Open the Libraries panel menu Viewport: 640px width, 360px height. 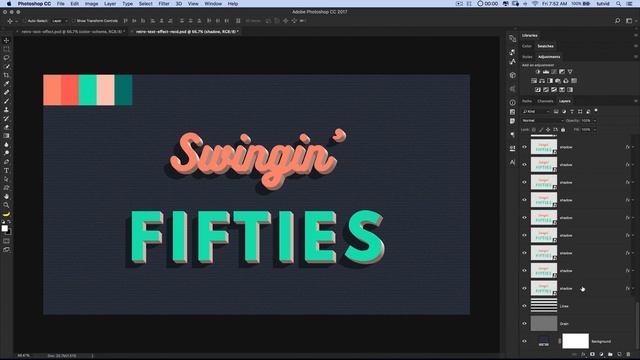tap(636, 36)
